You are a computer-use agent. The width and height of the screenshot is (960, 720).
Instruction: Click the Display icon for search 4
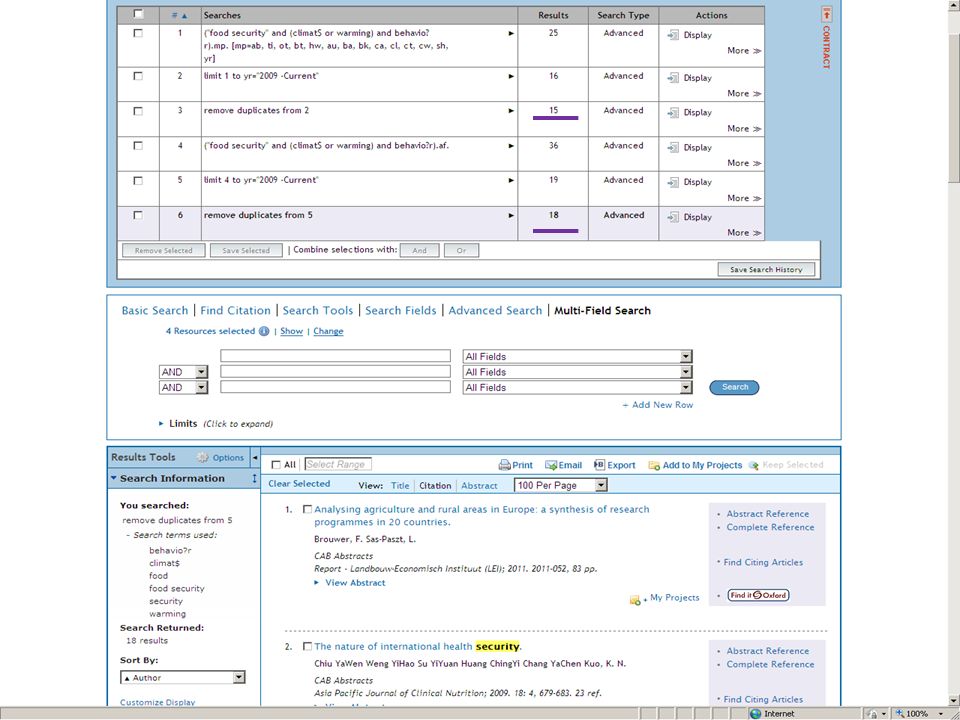click(673, 148)
